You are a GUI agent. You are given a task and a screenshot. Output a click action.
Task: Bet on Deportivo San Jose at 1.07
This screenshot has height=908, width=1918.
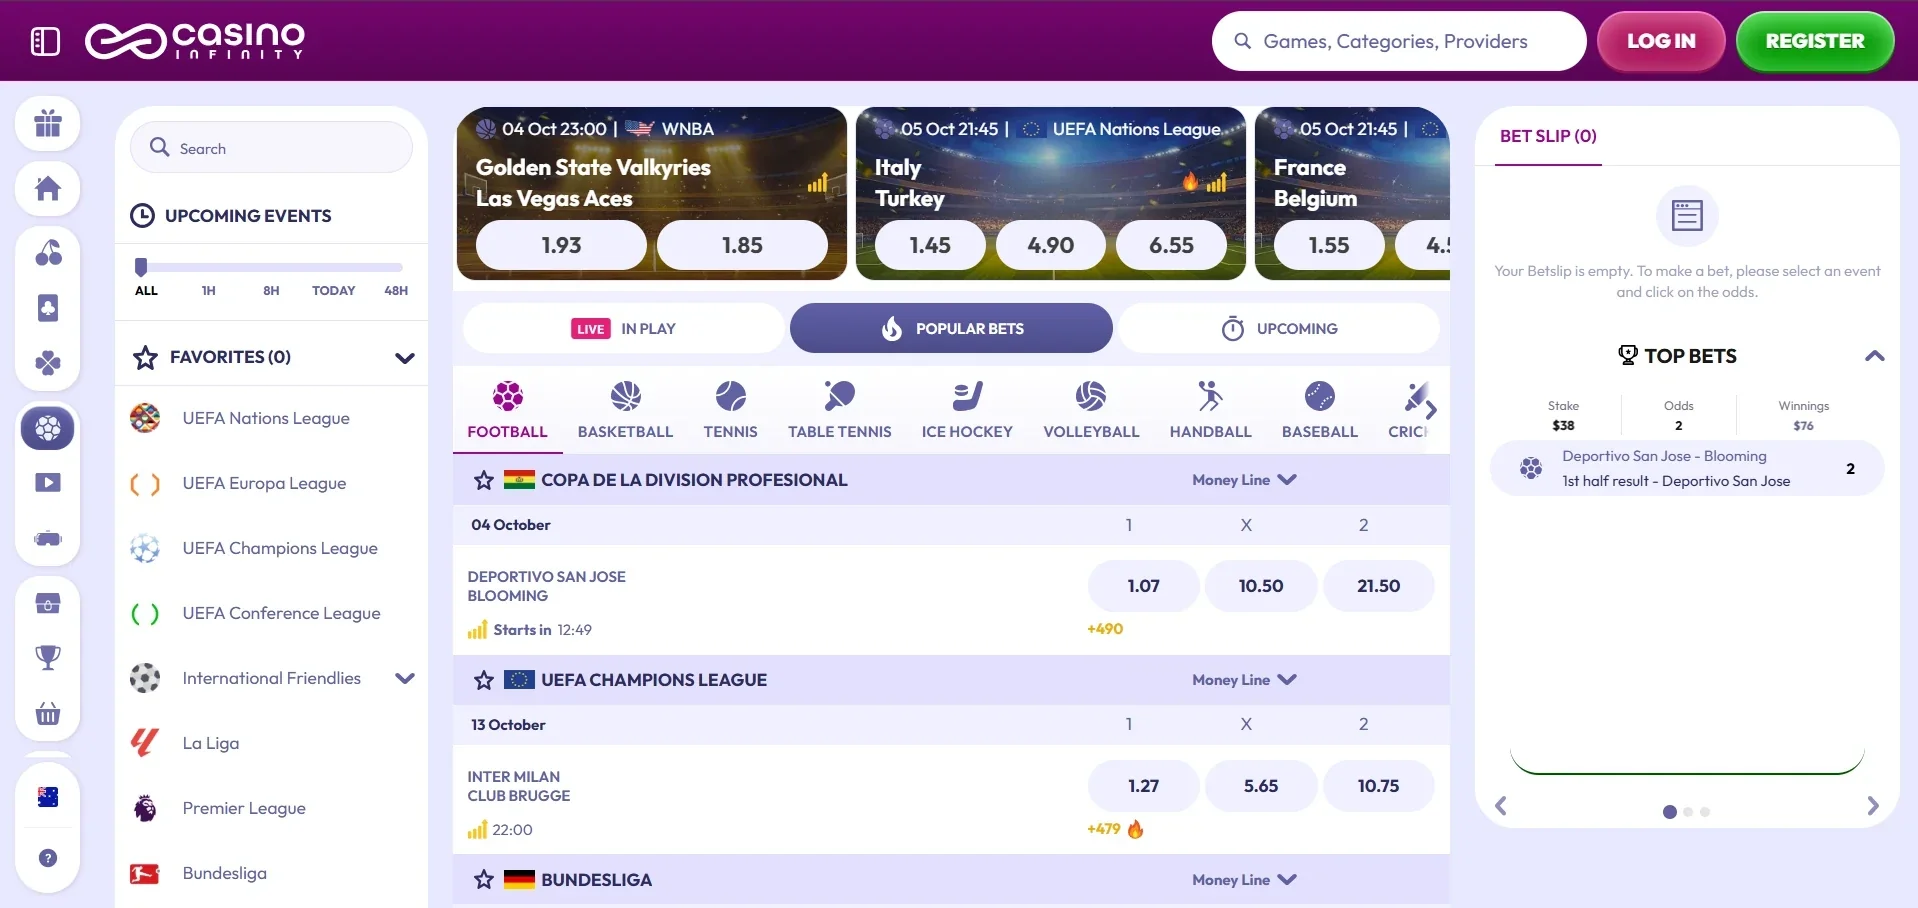click(1143, 586)
